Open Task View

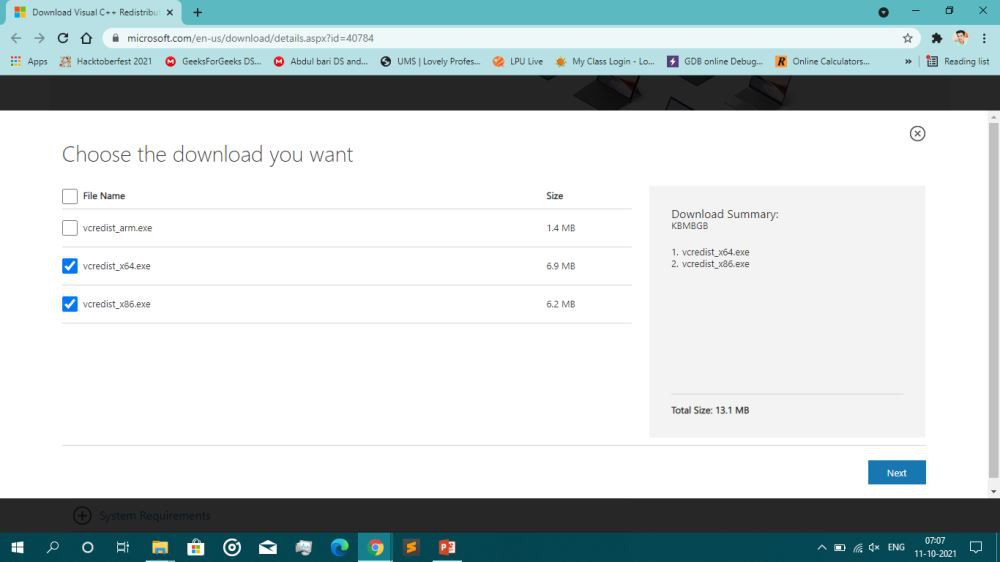click(x=123, y=547)
